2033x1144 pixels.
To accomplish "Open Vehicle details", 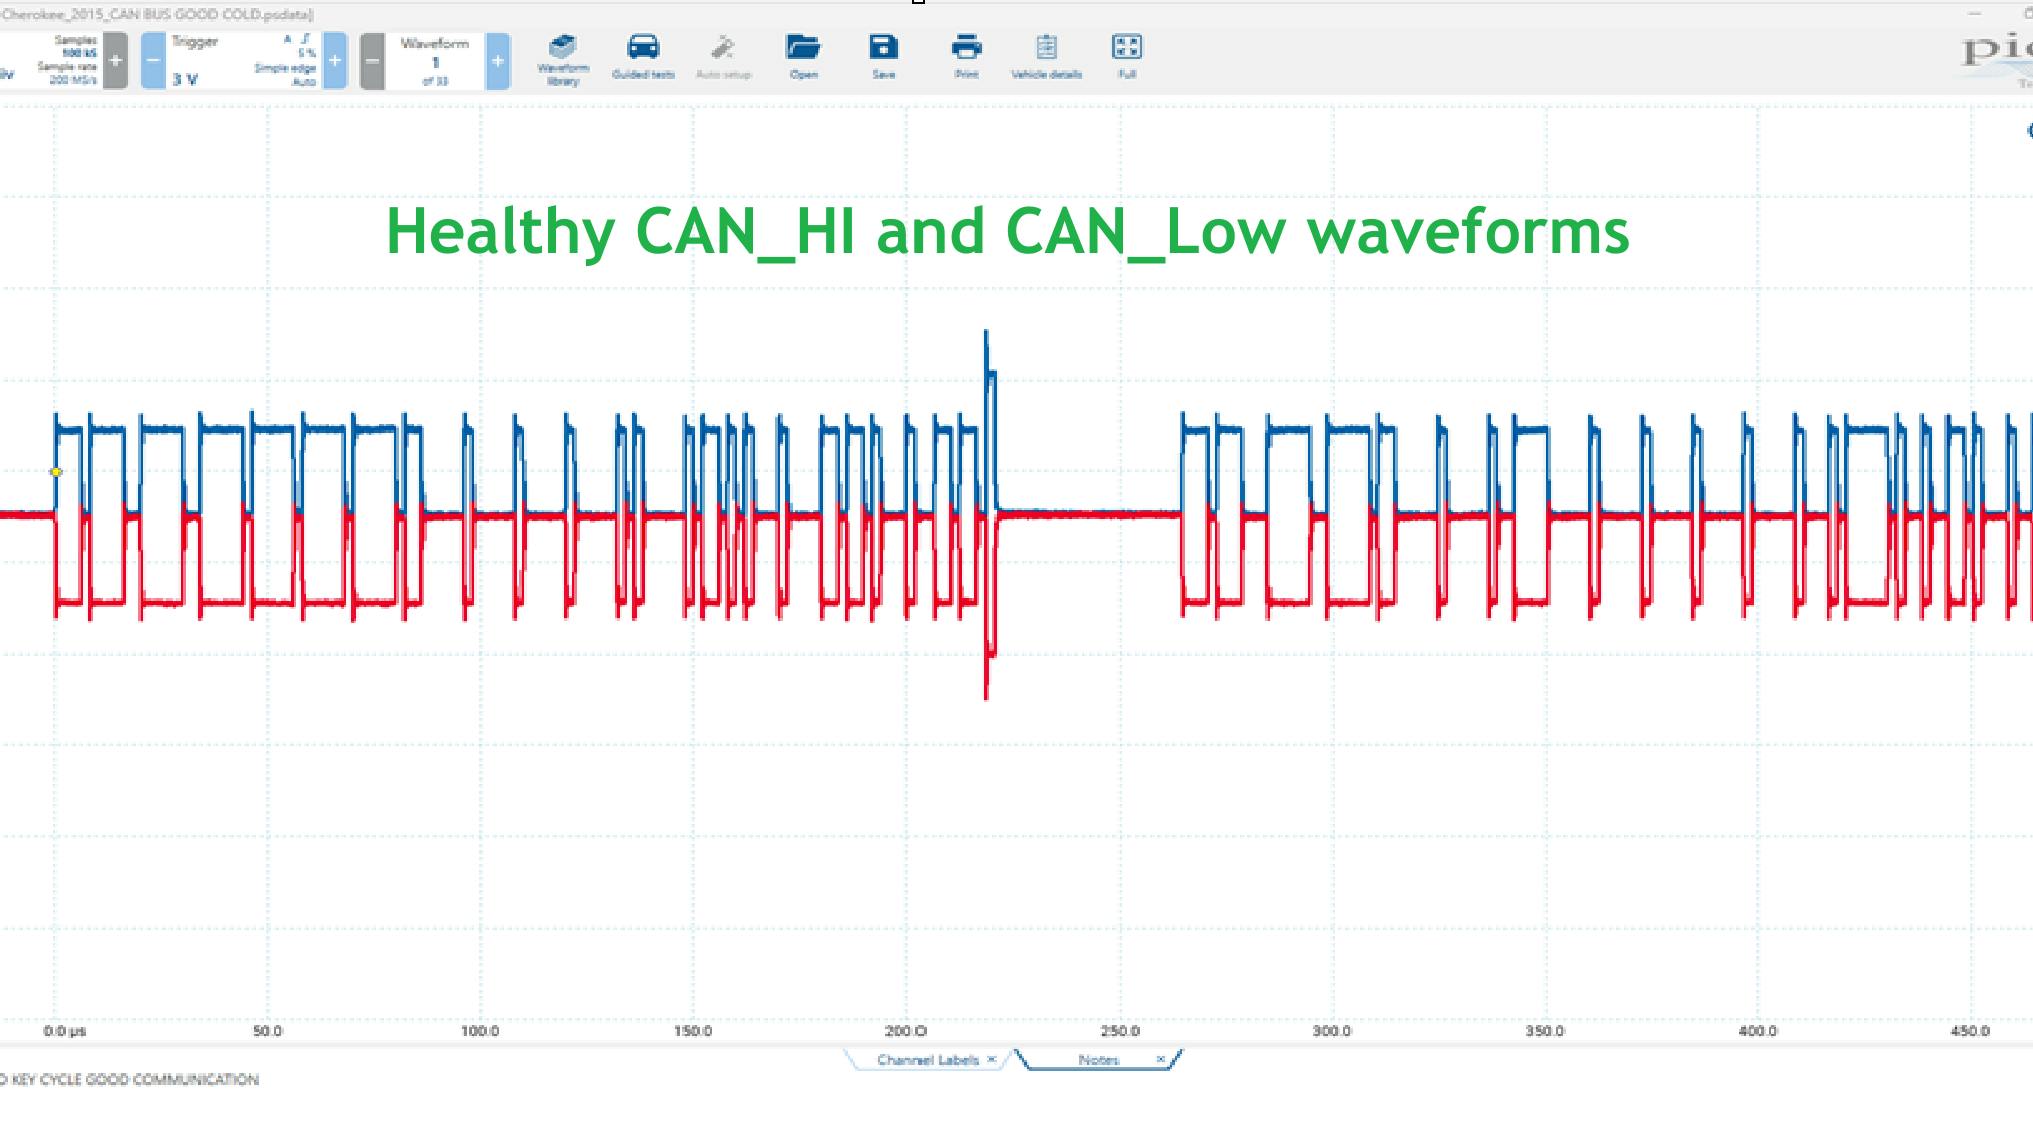I will 1046,55.
